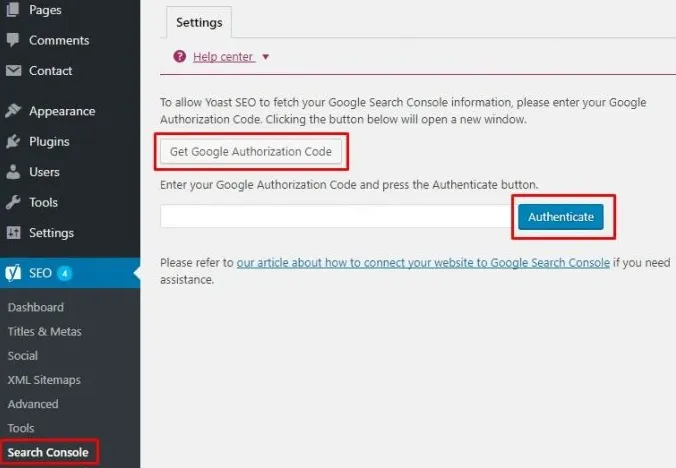The height and width of the screenshot is (468, 676).
Task: Open the Comments menu item
Action: click(x=59, y=40)
